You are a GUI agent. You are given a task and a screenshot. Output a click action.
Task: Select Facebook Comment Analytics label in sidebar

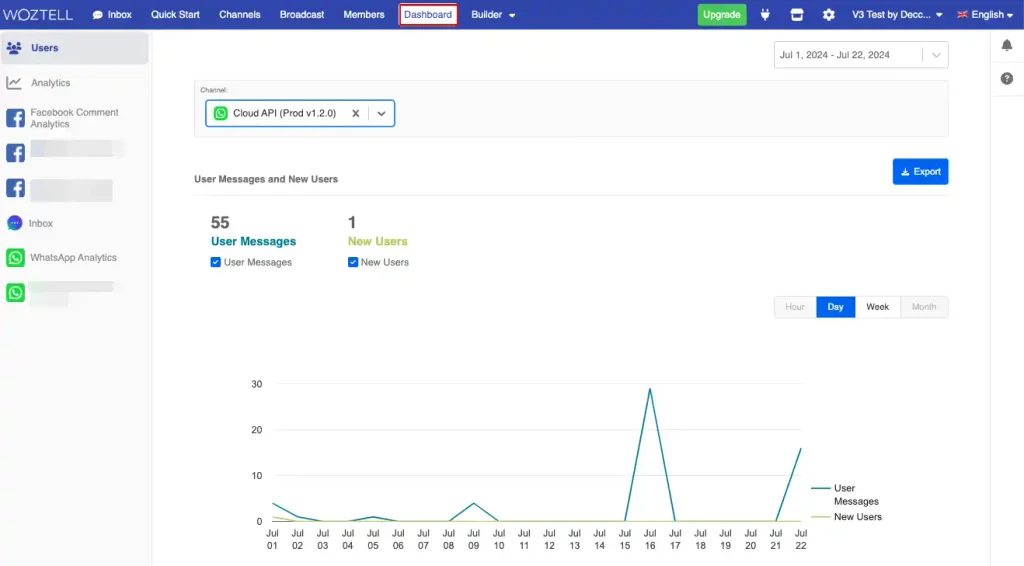click(x=74, y=118)
